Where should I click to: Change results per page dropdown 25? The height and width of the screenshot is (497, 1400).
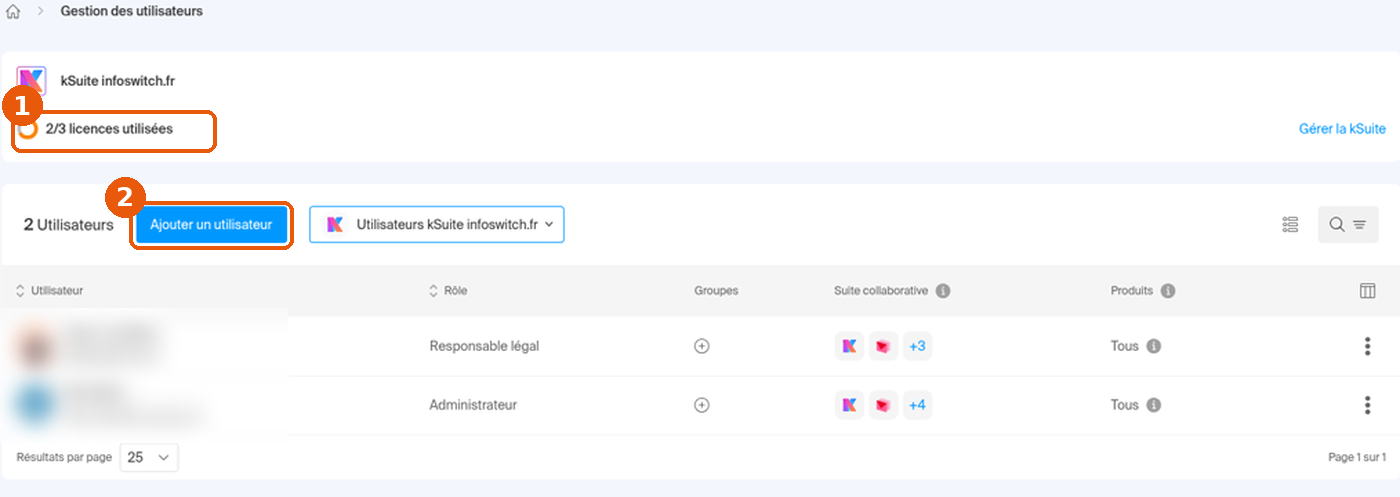(149, 457)
